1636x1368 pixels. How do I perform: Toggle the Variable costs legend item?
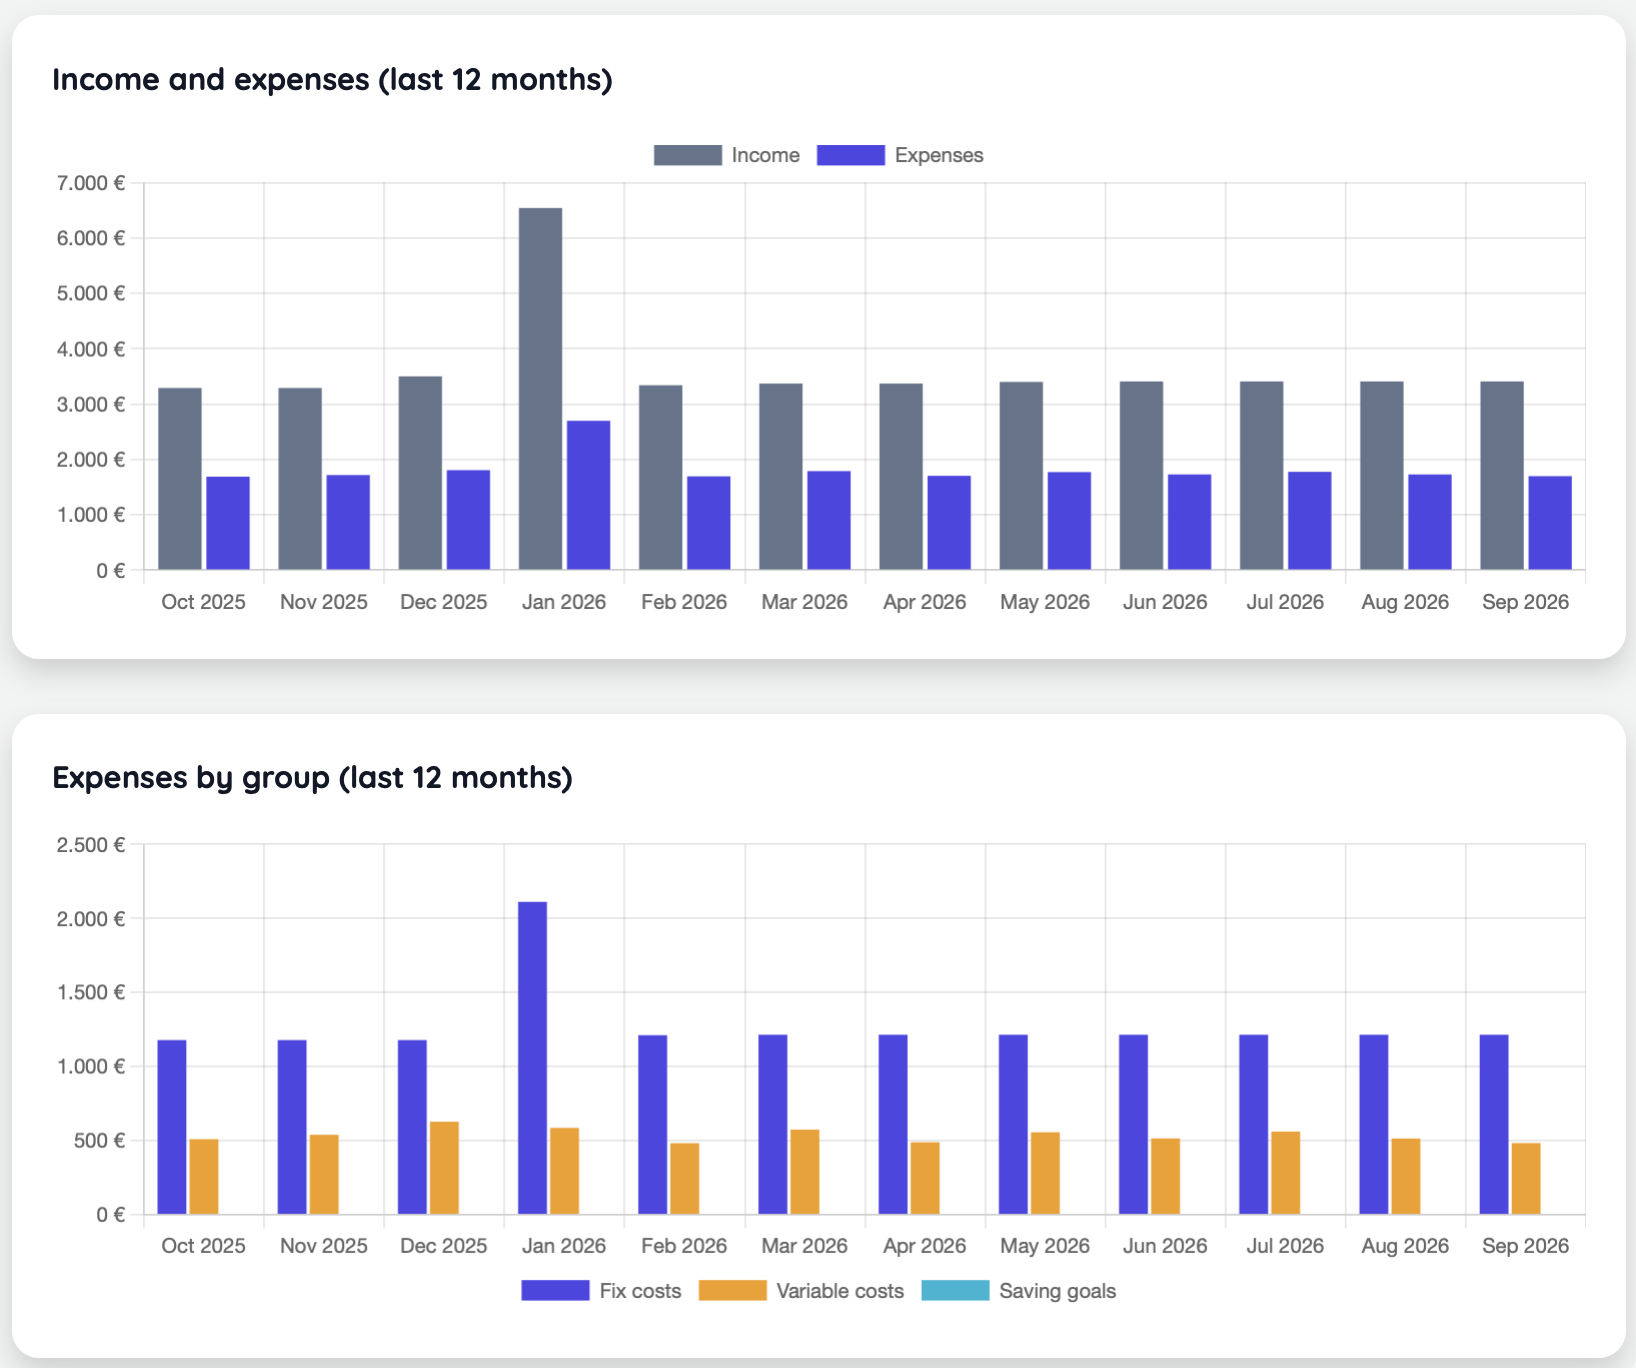click(801, 1291)
